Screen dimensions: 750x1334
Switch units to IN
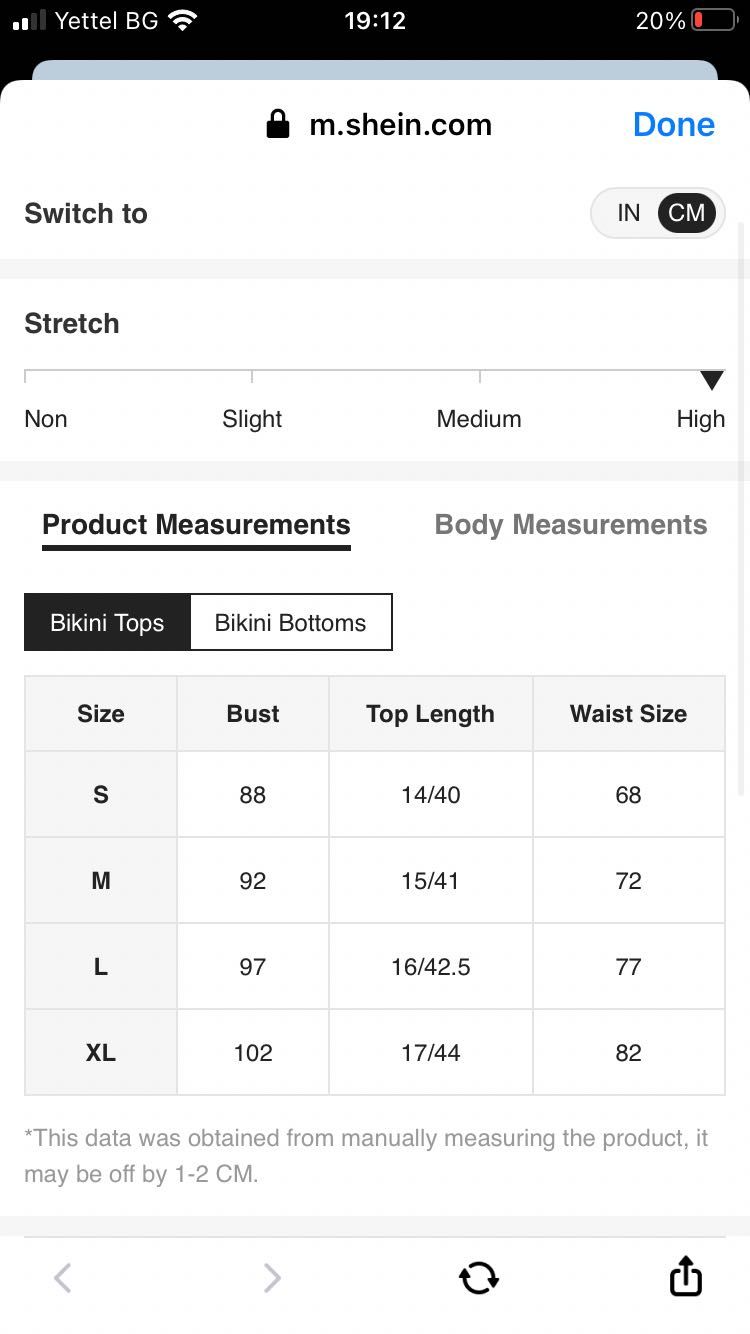[628, 213]
